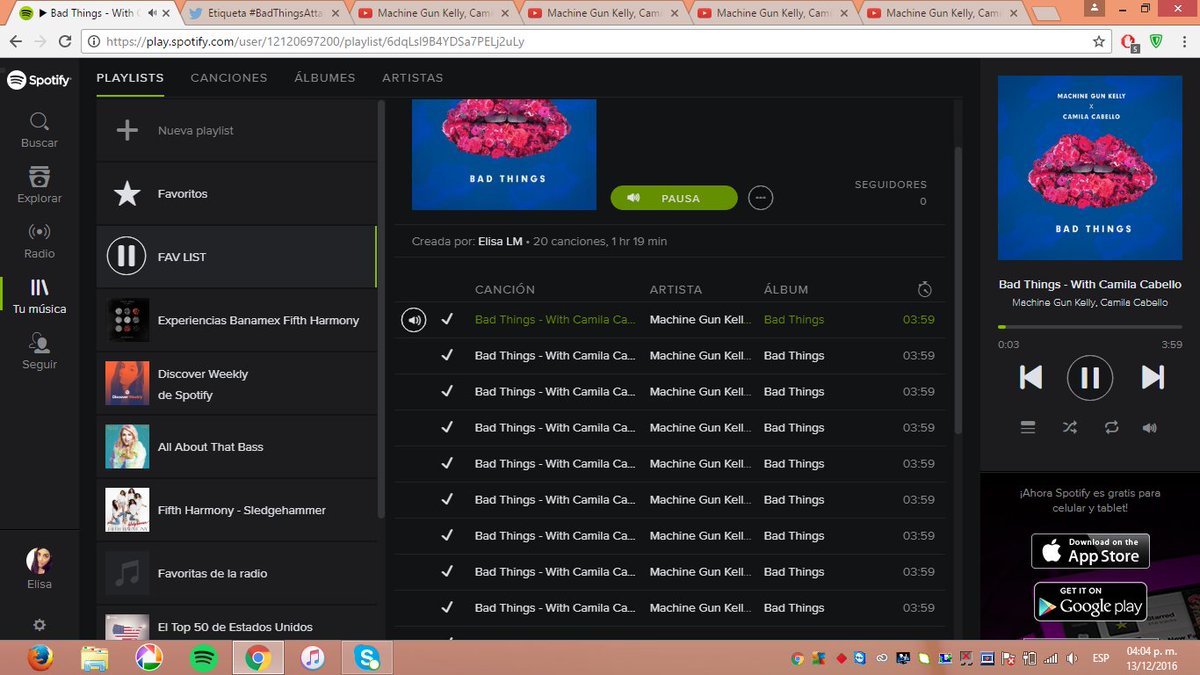Open Experiencias Banamex Fifth Harmony playlist
This screenshot has width=1200, height=675.
(x=237, y=320)
